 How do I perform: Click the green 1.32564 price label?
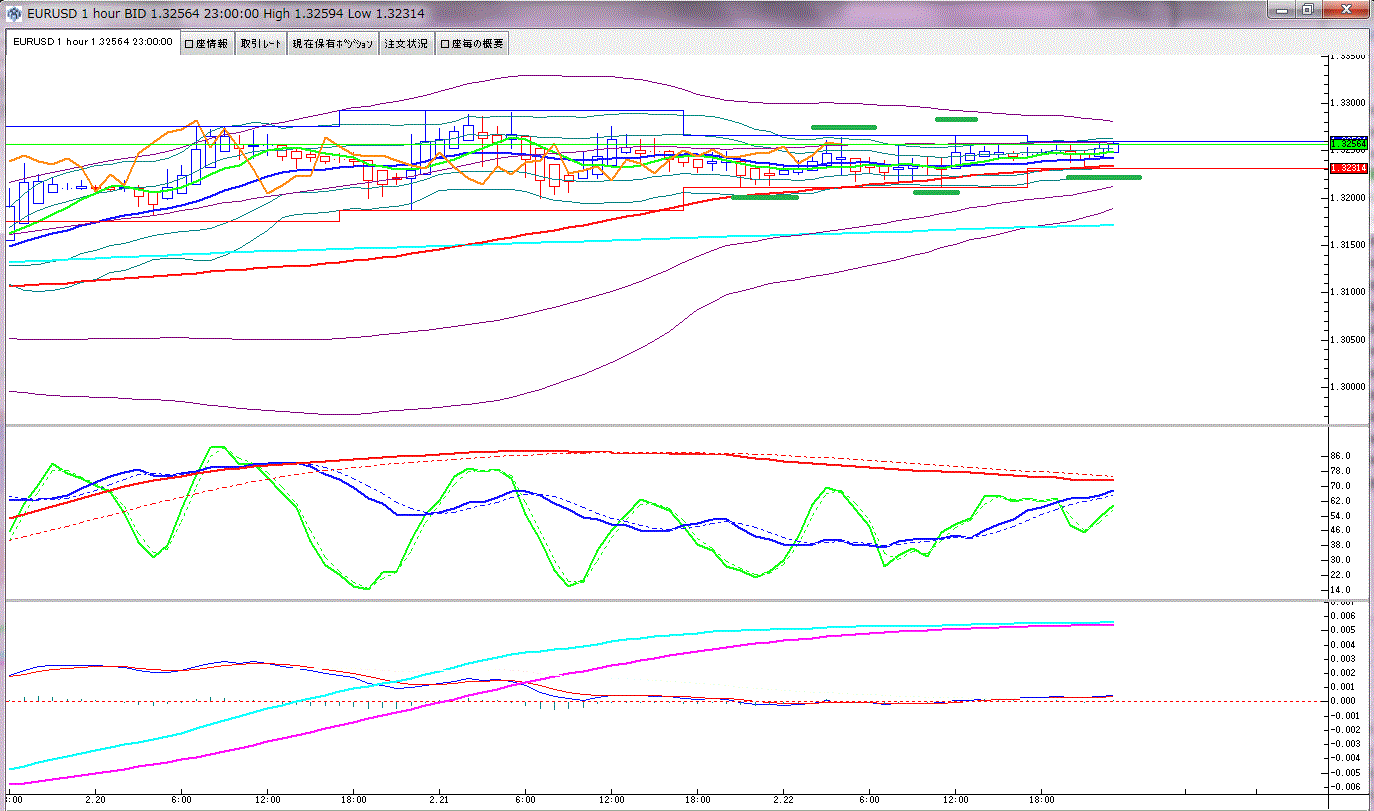(x=1349, y=144)
